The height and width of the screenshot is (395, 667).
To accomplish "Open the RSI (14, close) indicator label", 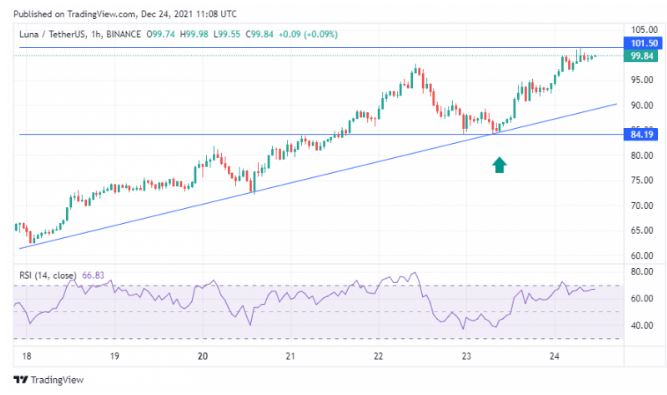I will point(48,276).
